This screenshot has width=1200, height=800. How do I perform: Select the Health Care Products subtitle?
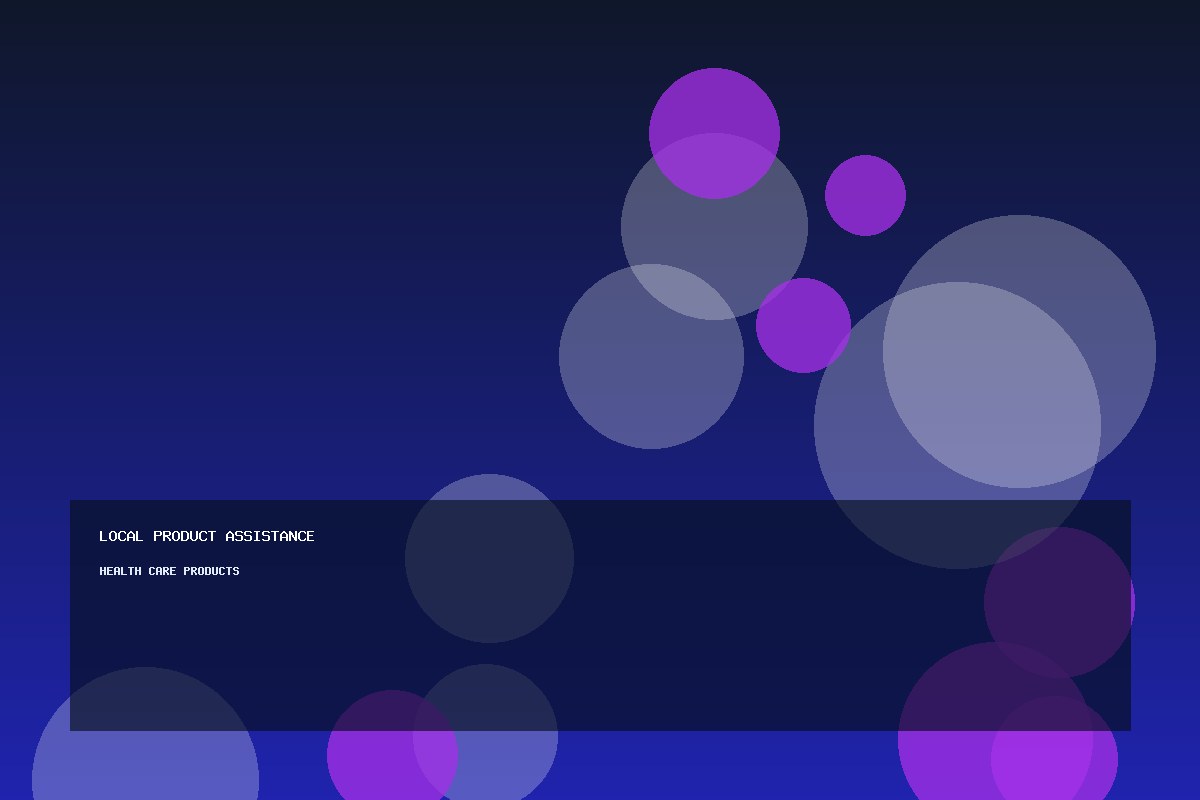169,571
